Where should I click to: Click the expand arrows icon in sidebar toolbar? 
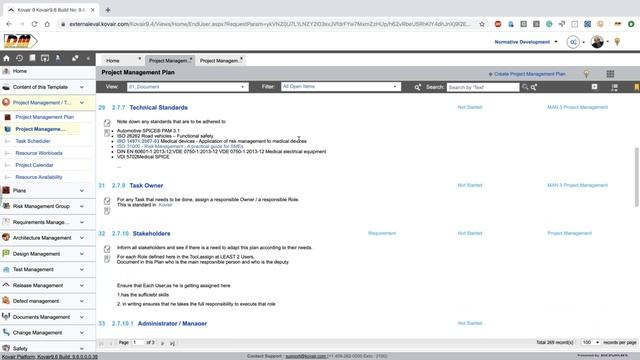tap(75, 58)
